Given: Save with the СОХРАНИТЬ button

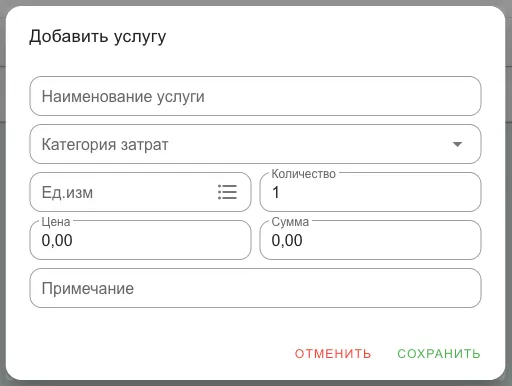Looking at the screenshot, I should click(439, 354).
